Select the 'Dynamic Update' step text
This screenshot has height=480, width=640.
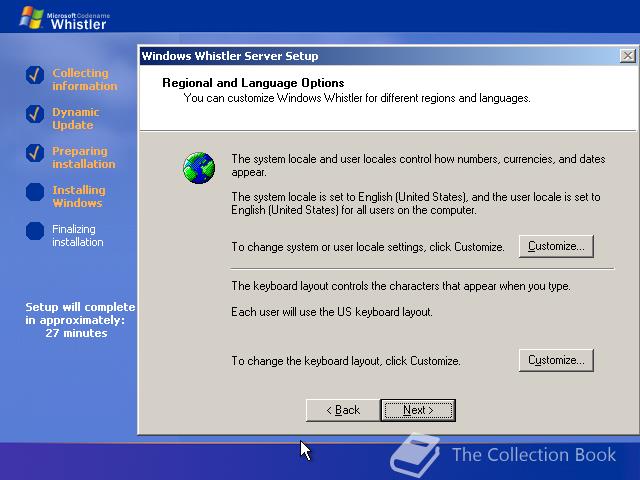click(76, 118)
